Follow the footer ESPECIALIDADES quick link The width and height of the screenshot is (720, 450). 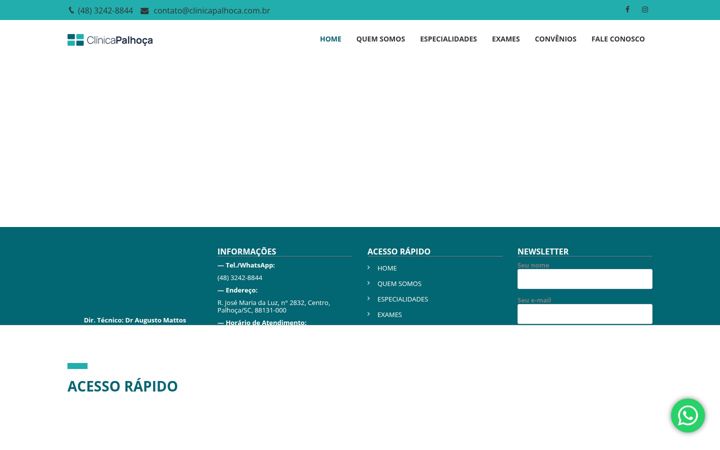coord(402,299)
